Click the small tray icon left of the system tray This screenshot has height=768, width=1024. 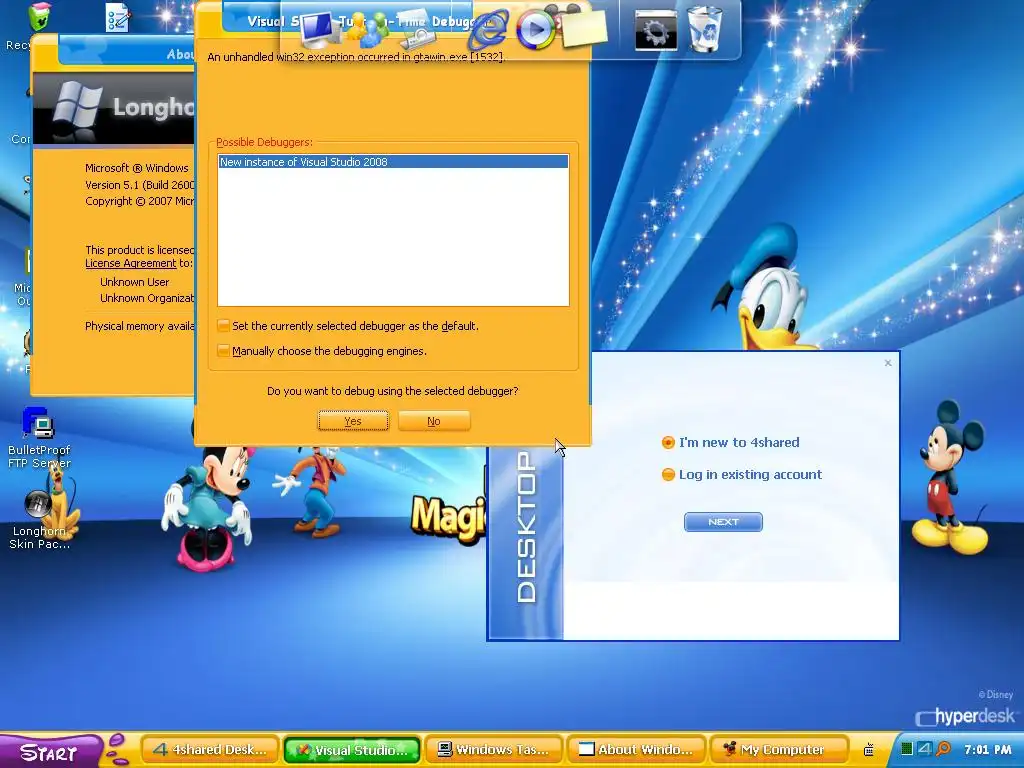(869, 750)
